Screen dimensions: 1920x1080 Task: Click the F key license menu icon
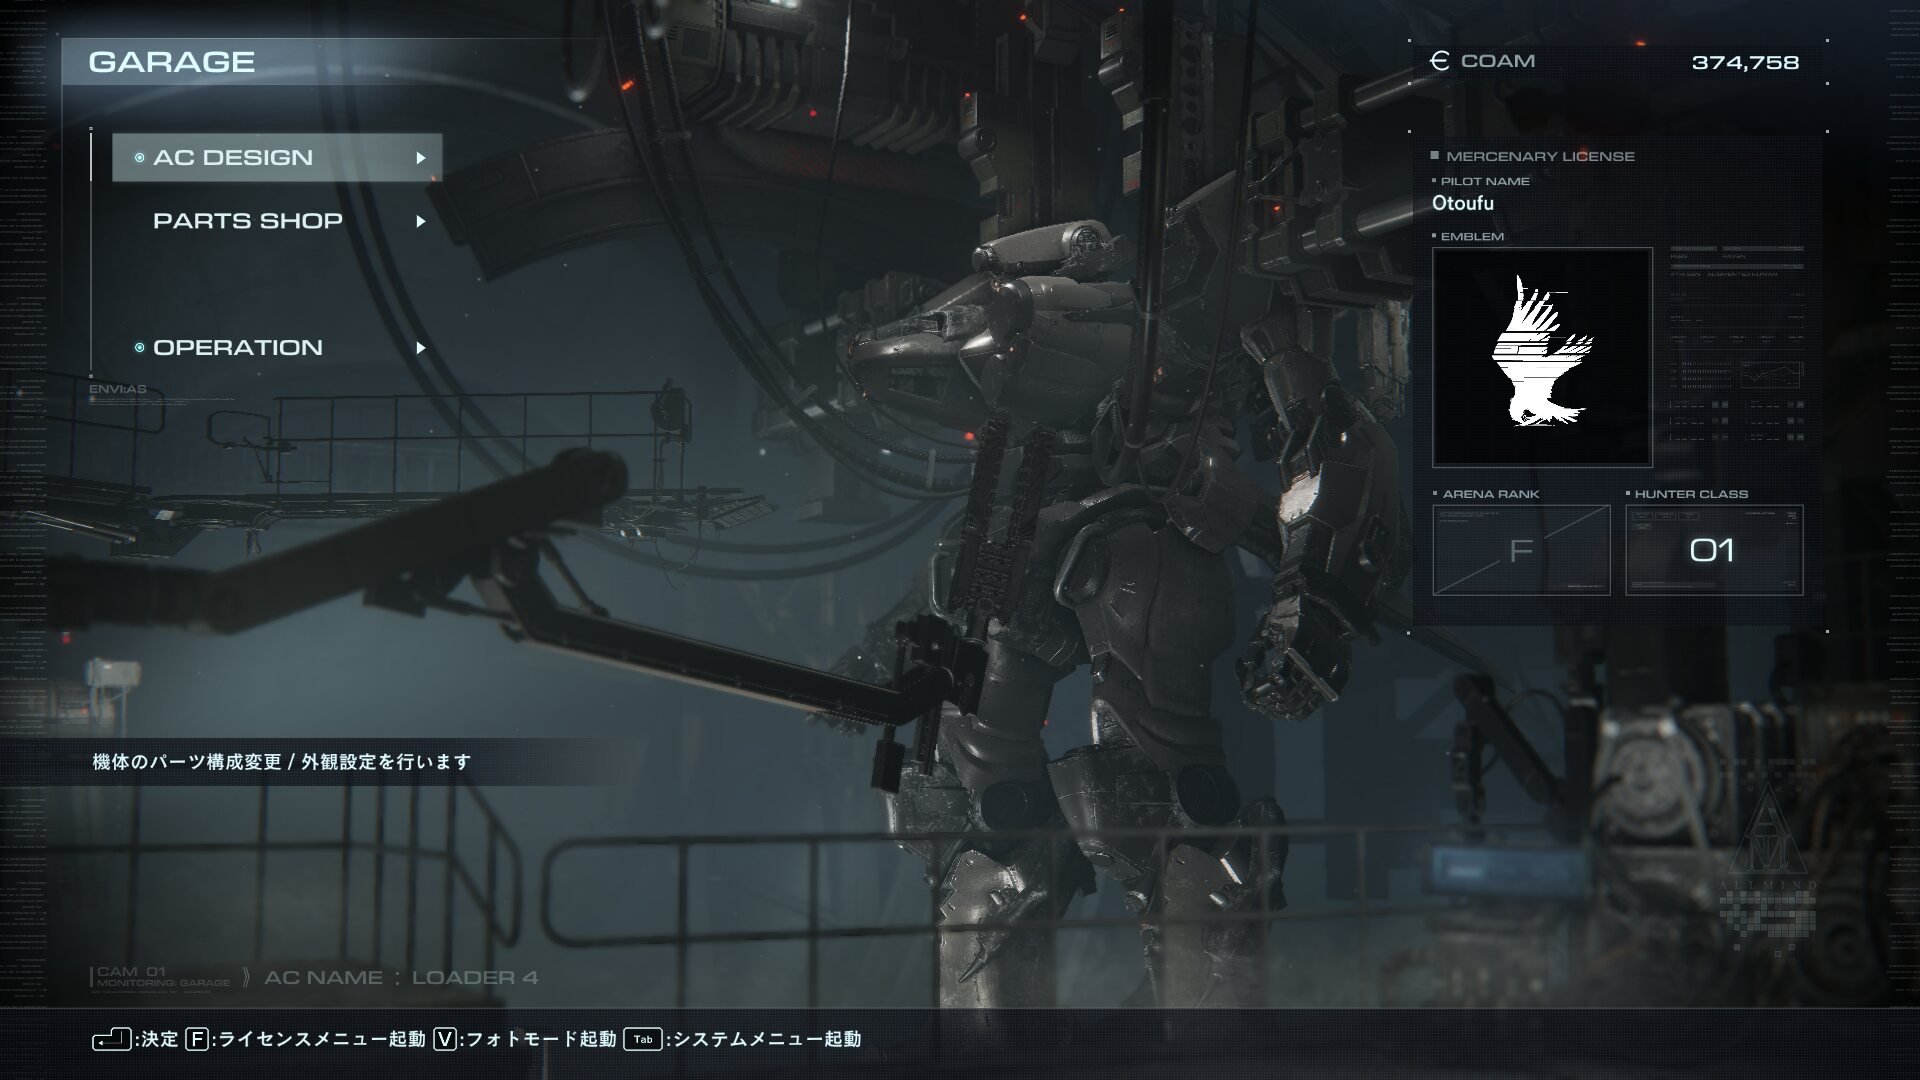pos(197,1039)
